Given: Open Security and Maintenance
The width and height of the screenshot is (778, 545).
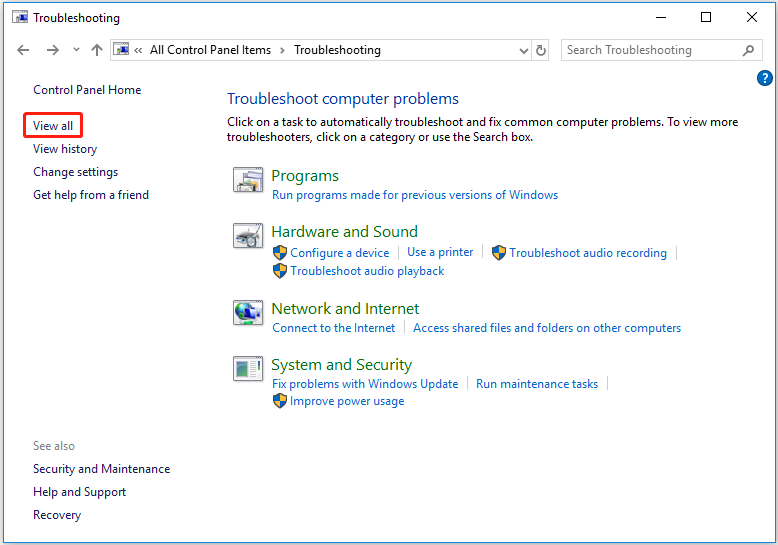Looking at the screenshot, I should pos(102,469).
